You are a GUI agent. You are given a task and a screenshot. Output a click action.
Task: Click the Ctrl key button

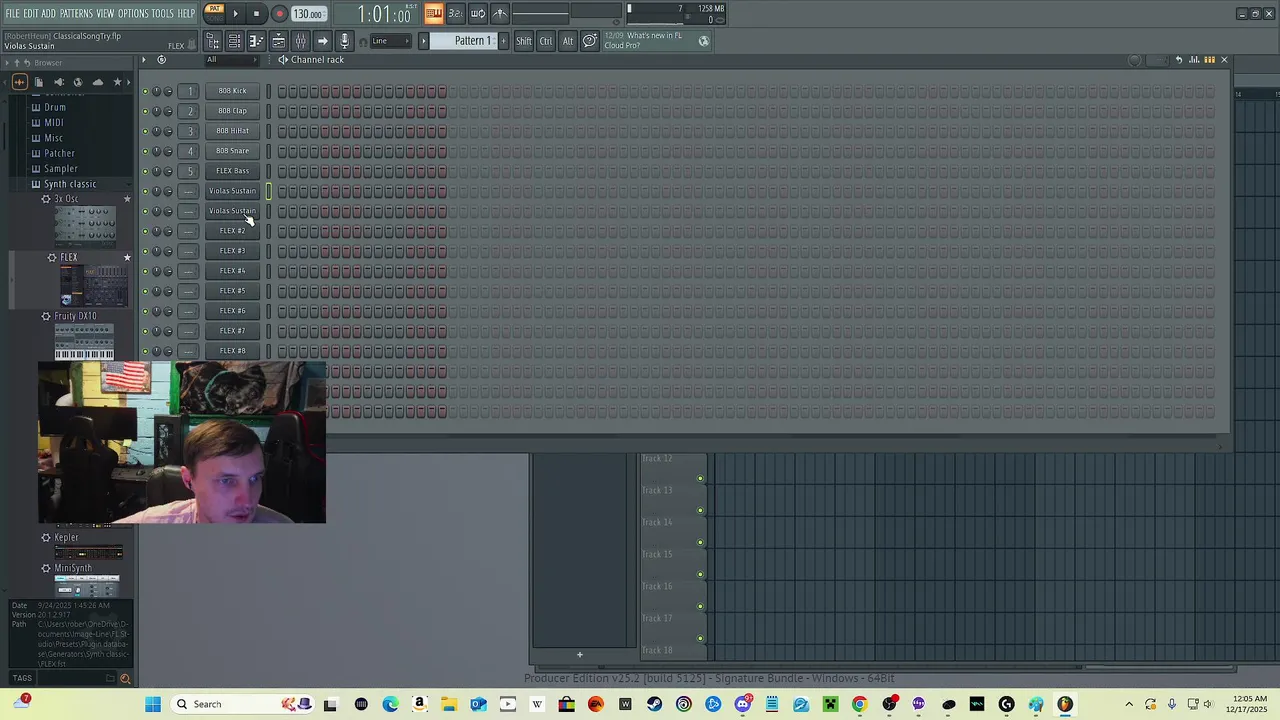546,41
